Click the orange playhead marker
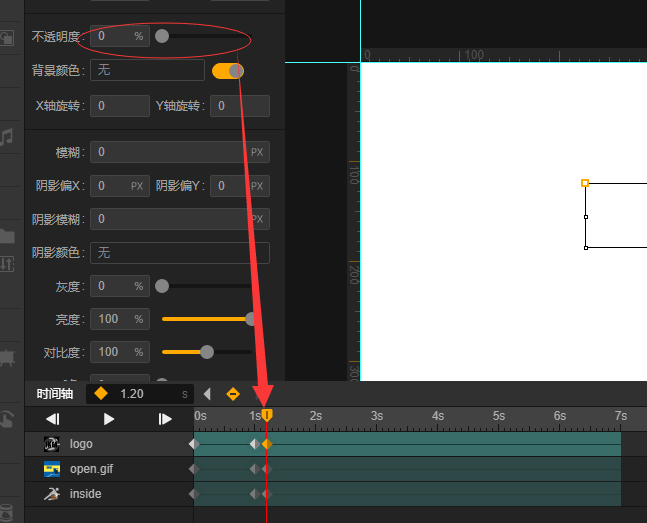The width and height of the screenshot is (647, 523). coord(267,415)
